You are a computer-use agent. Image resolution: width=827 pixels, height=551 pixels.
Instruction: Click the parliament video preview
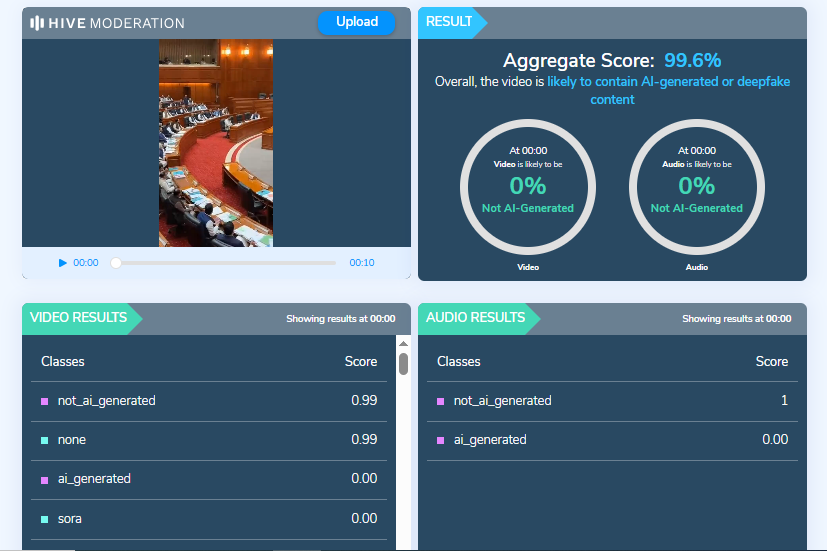216,143
